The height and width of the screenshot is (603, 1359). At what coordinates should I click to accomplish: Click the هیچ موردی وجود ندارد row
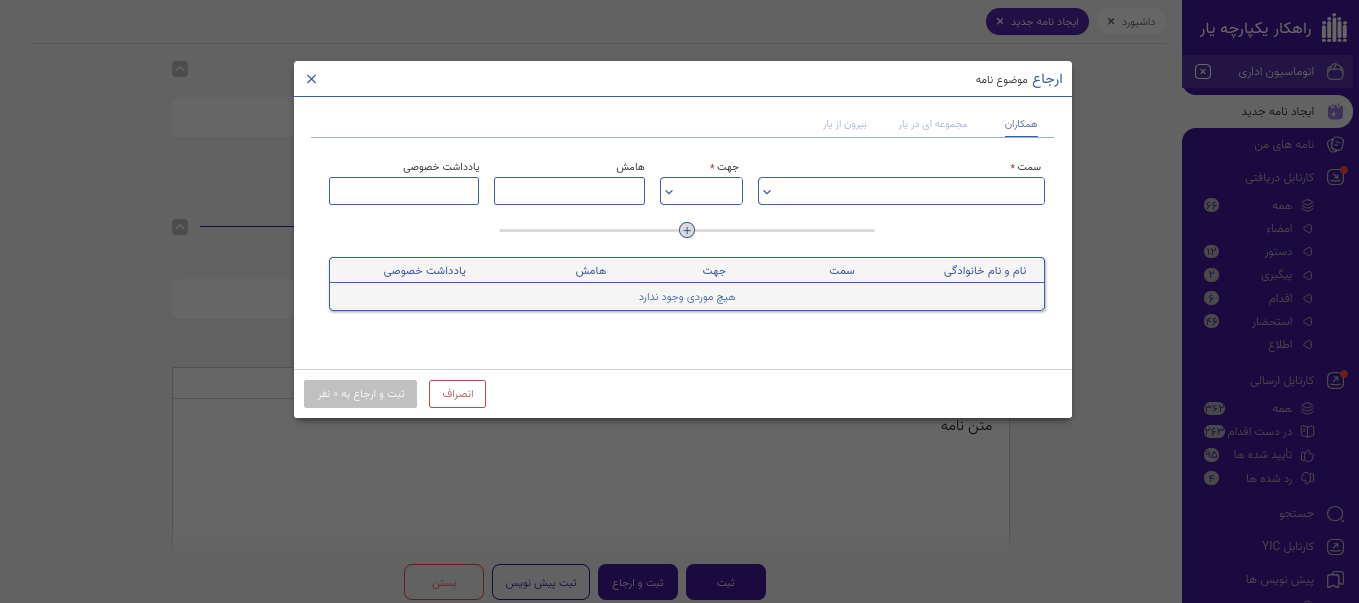(687, 297)
